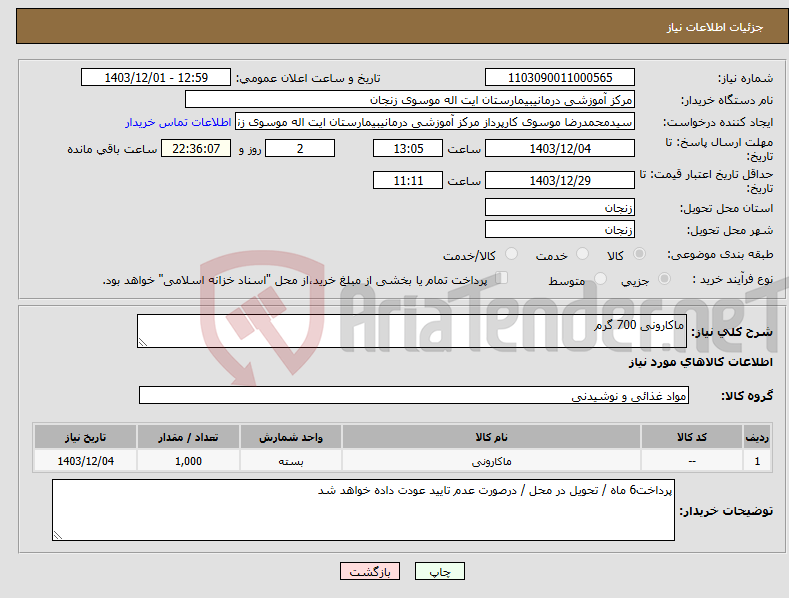Image resolution: width=789 pixels, height=598 pixels.
Task: Click the deadline time field 13:05
Action: pyautogui.click(x=408, y=148)
